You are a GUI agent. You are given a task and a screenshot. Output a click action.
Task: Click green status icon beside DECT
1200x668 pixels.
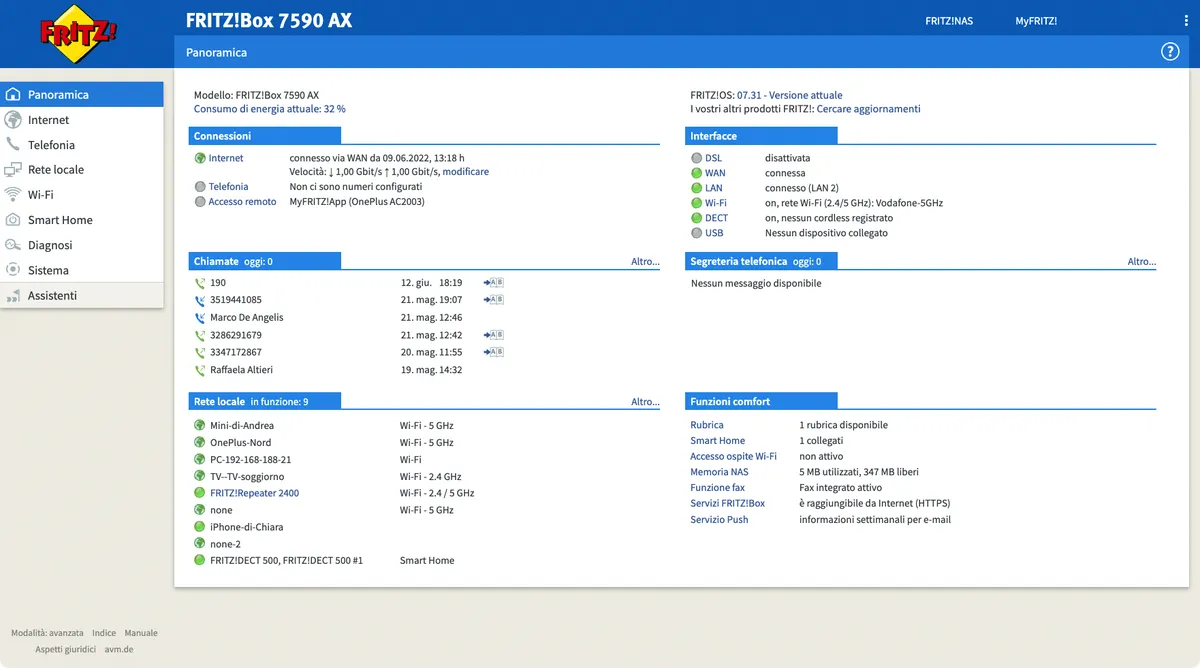[696, 218]
